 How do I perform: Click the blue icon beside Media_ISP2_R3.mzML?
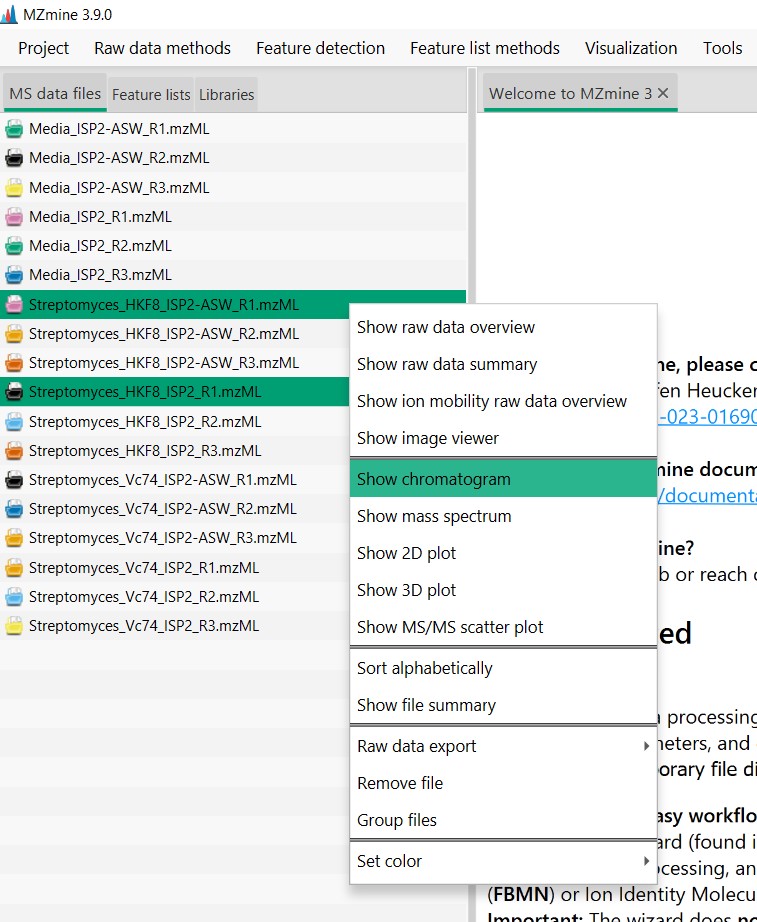[14, 275]
